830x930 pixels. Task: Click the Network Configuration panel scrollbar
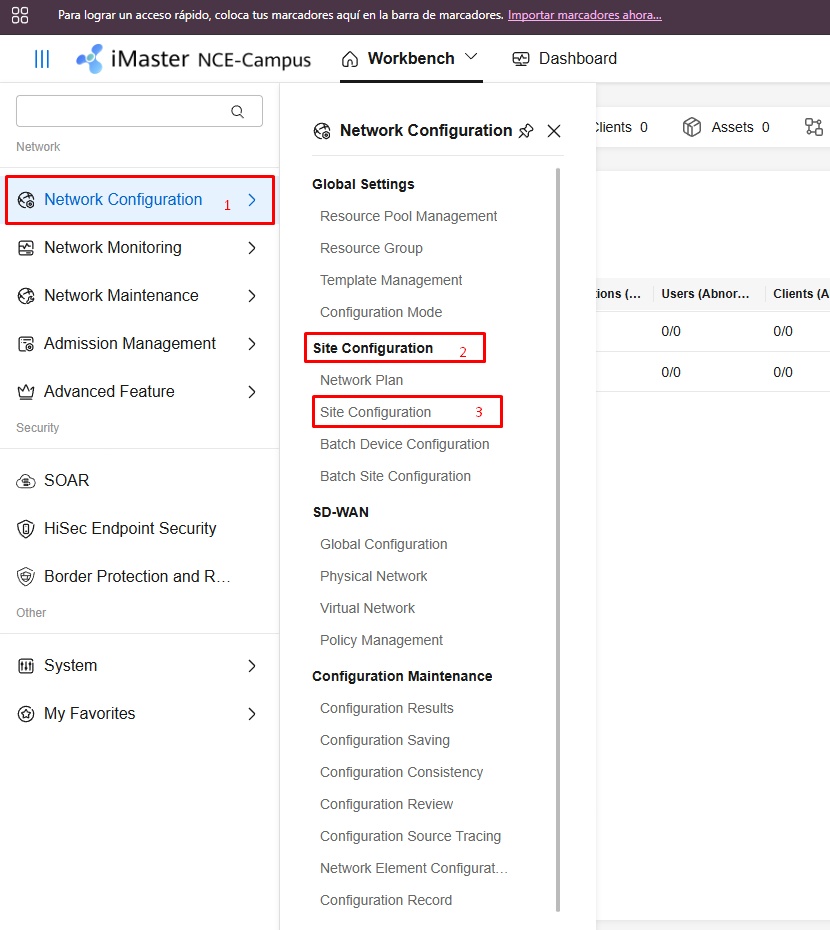coord(558,540)
